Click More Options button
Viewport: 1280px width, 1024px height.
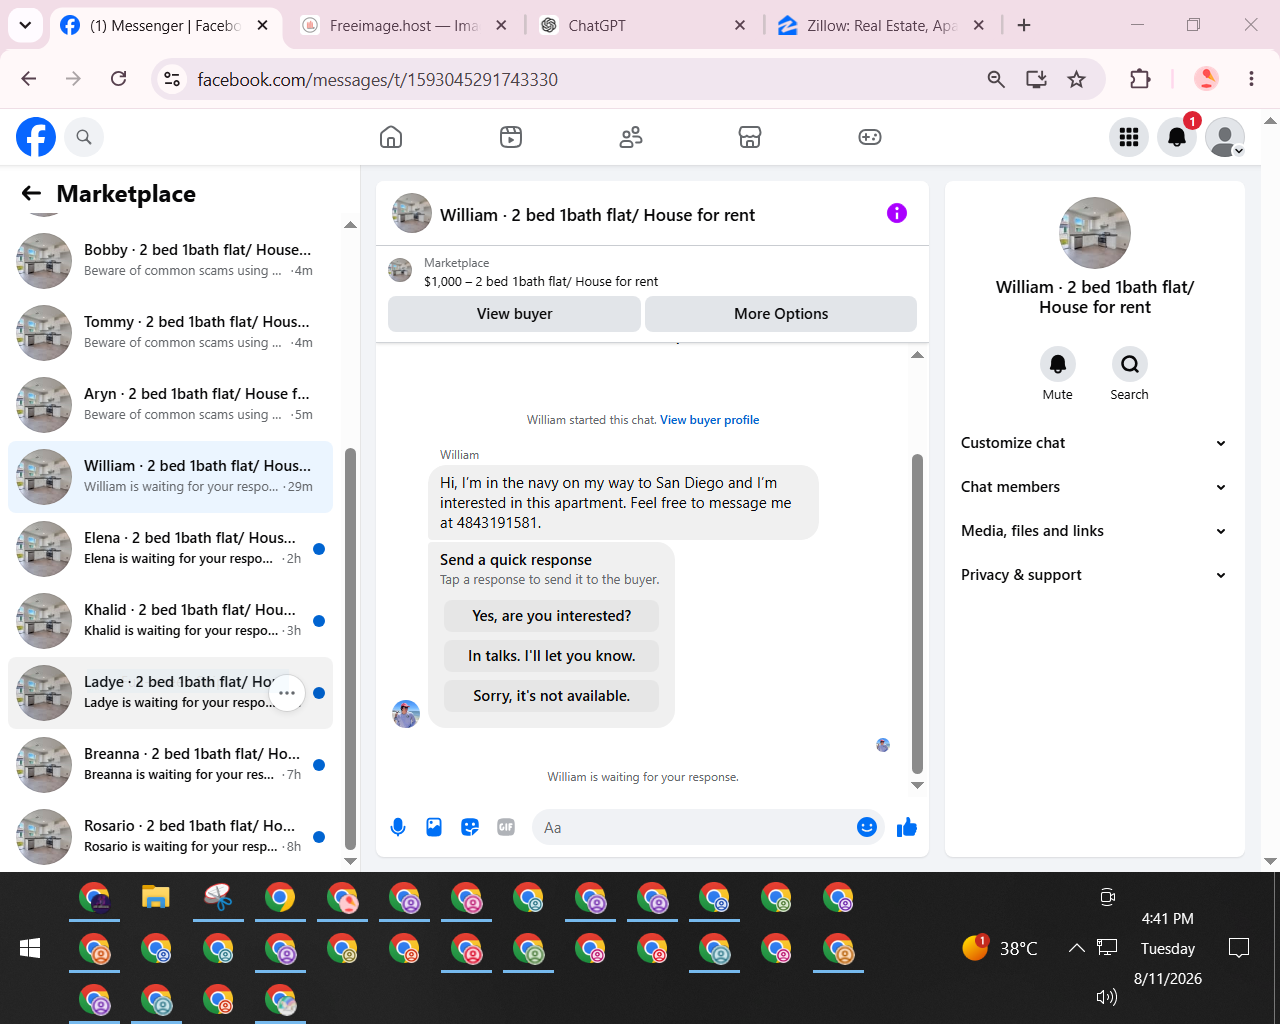point(781,314)
